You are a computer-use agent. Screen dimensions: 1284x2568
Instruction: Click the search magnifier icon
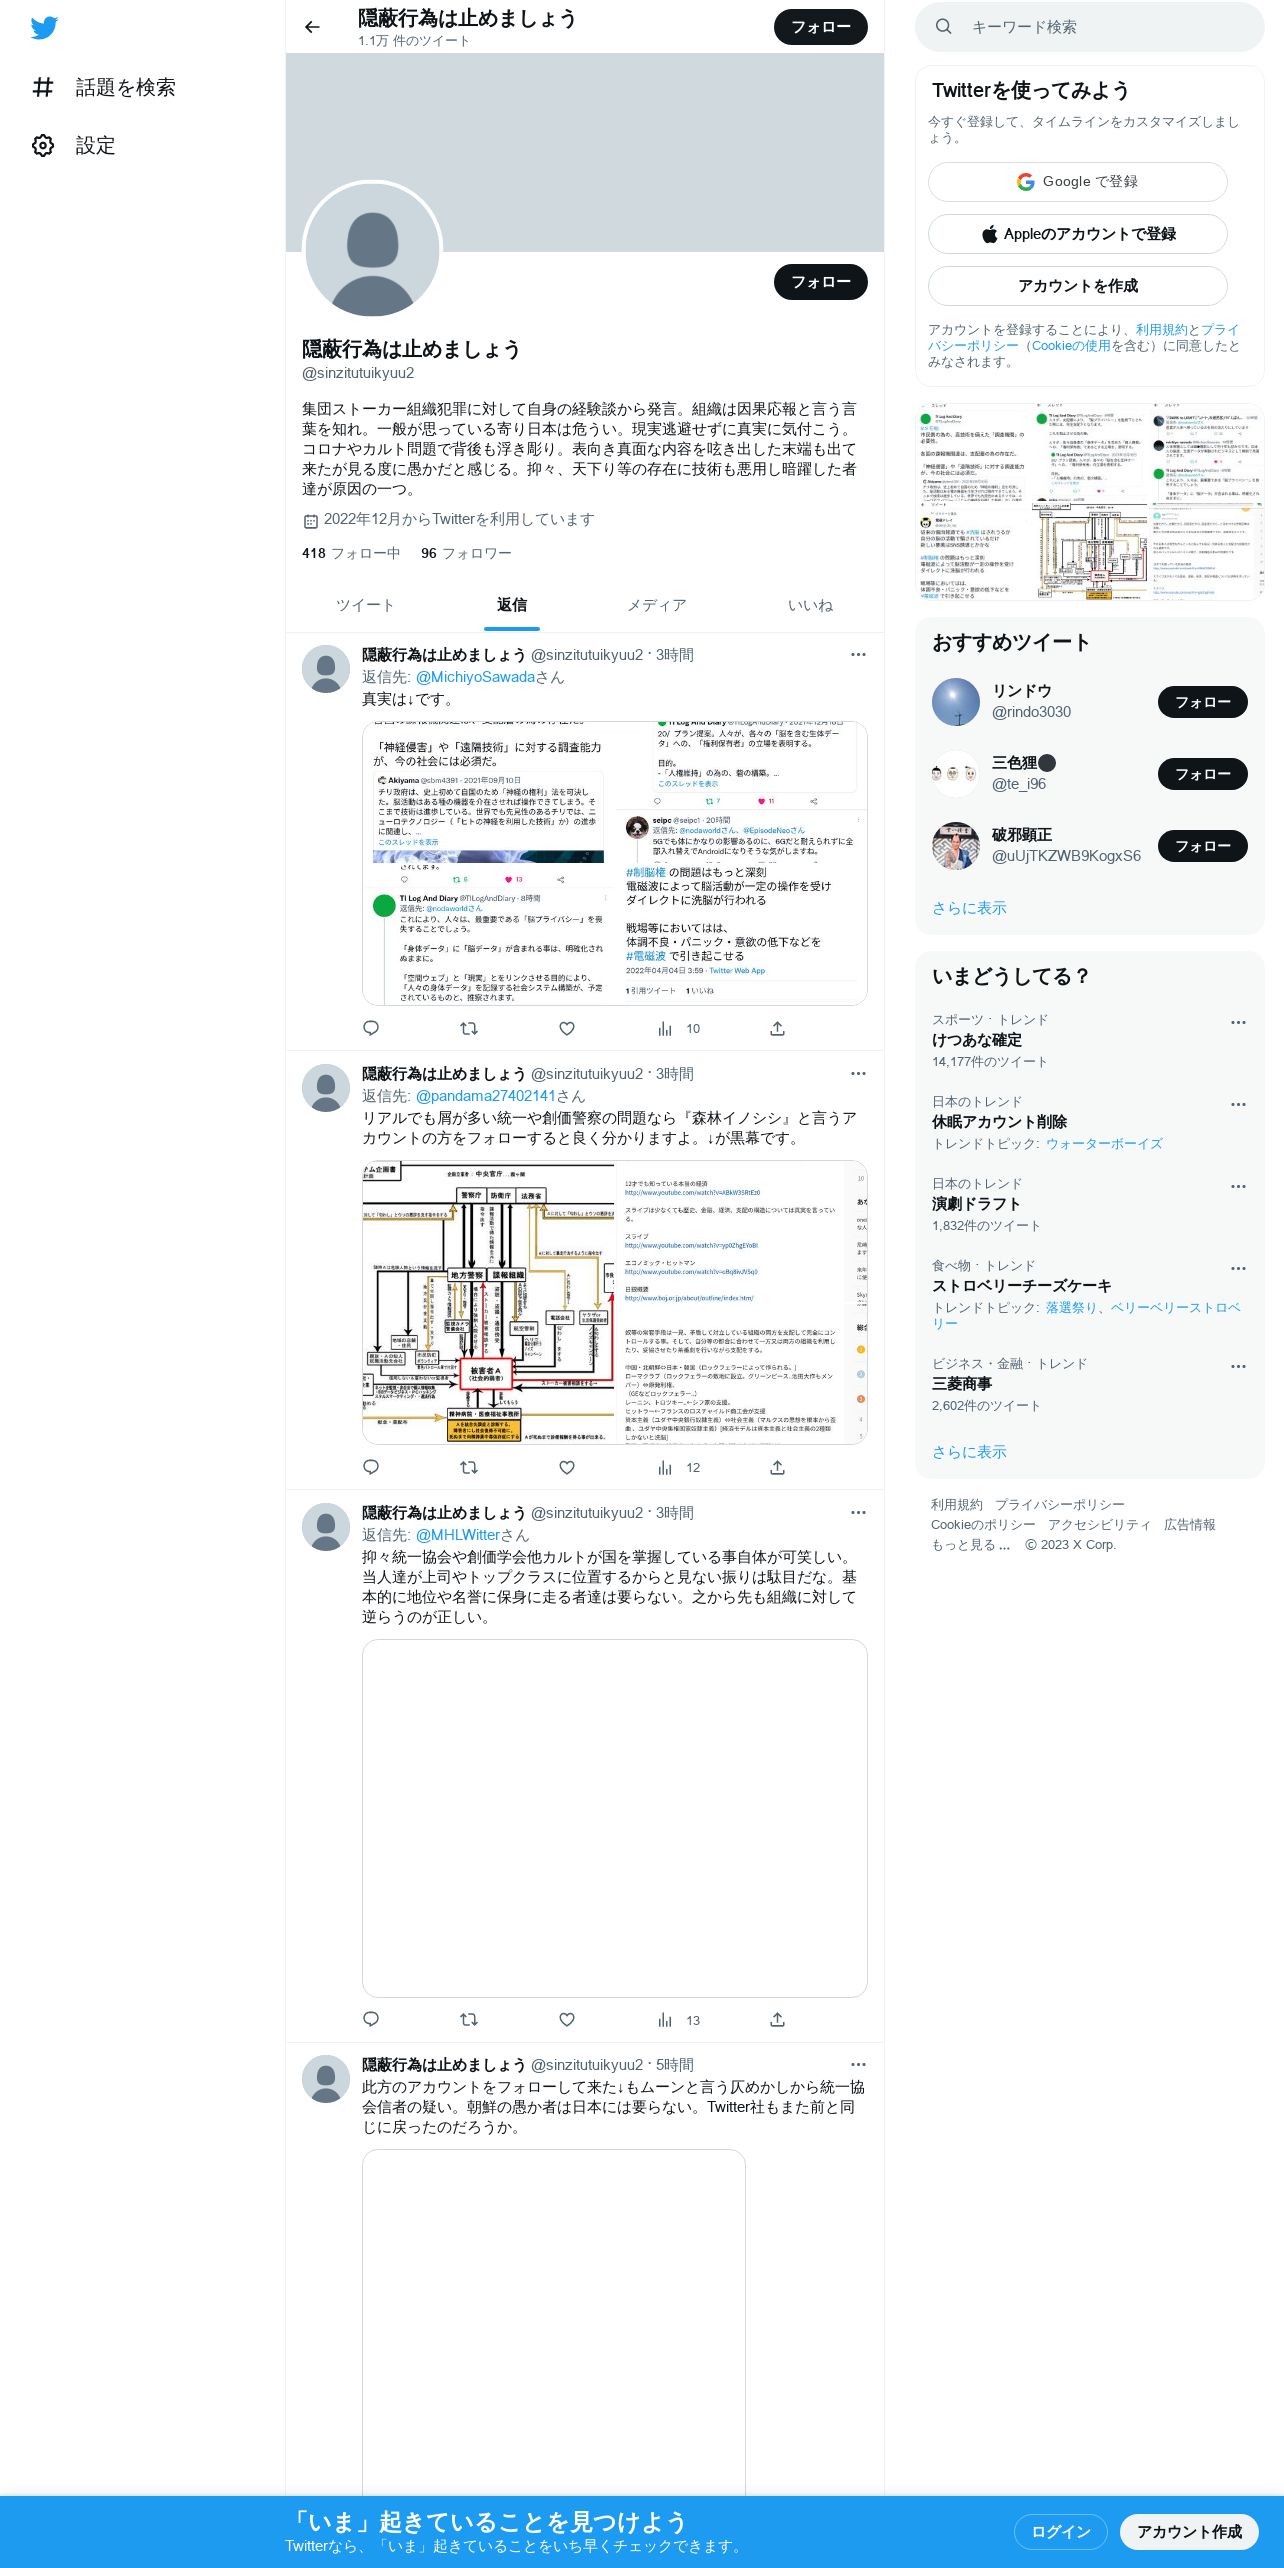[x=943, y=27]
